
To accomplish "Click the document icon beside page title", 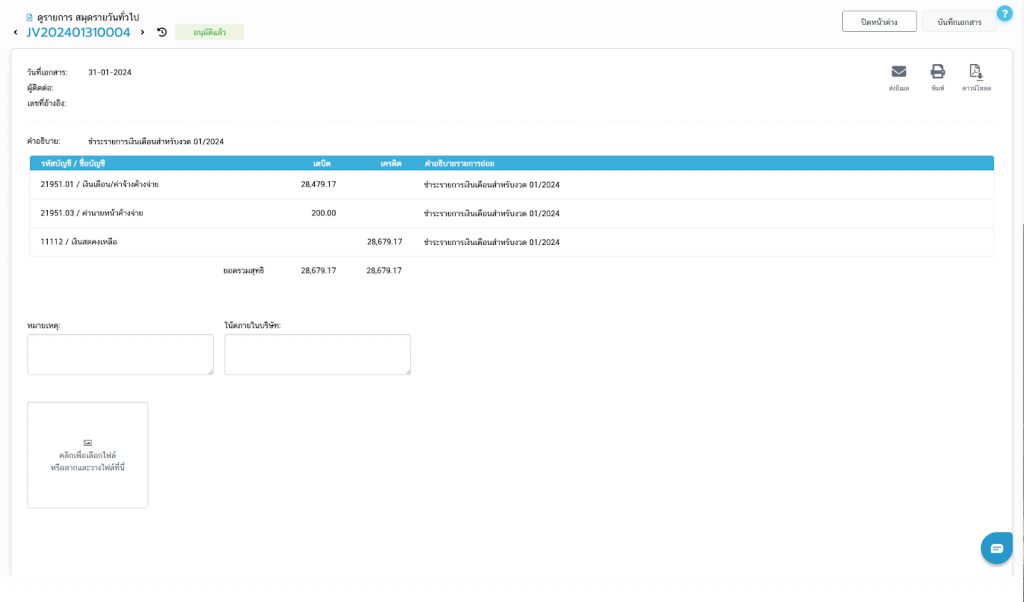I will click(29, 17).
